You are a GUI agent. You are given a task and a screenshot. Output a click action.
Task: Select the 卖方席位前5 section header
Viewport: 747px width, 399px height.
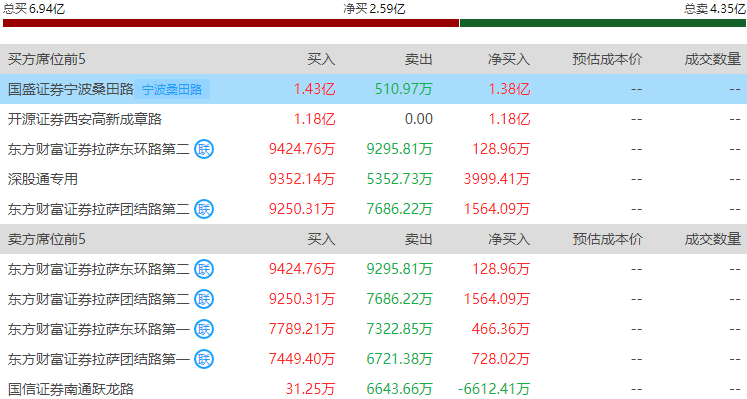47,239
